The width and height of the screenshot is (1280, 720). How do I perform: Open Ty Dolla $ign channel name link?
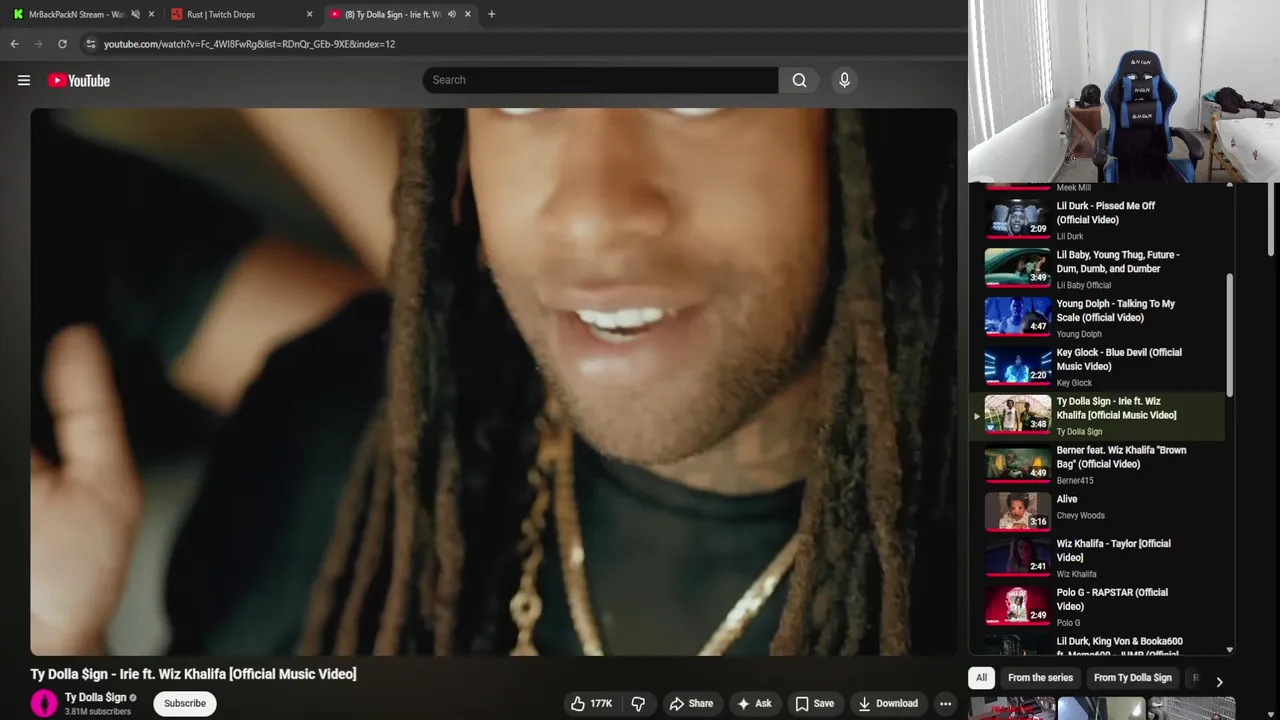(96, 697)
